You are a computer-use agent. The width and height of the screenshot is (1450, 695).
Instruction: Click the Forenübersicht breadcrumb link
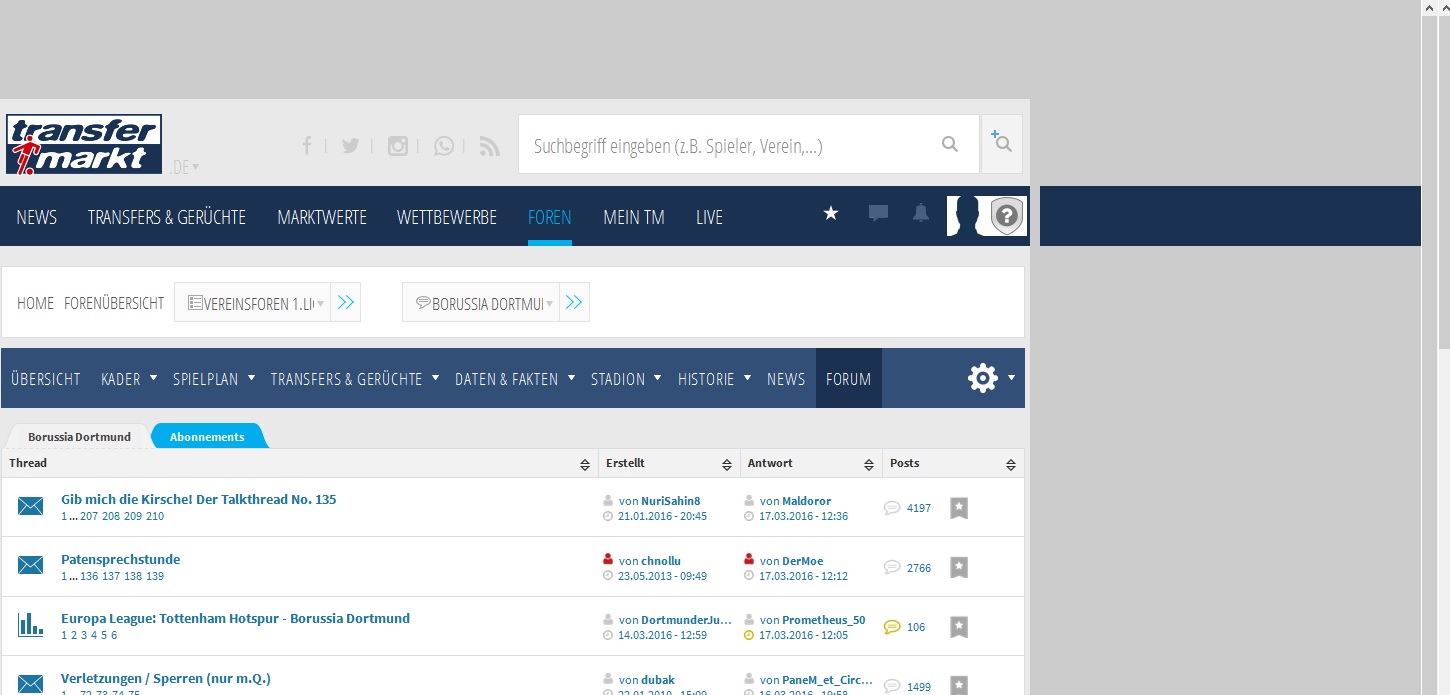114,303
